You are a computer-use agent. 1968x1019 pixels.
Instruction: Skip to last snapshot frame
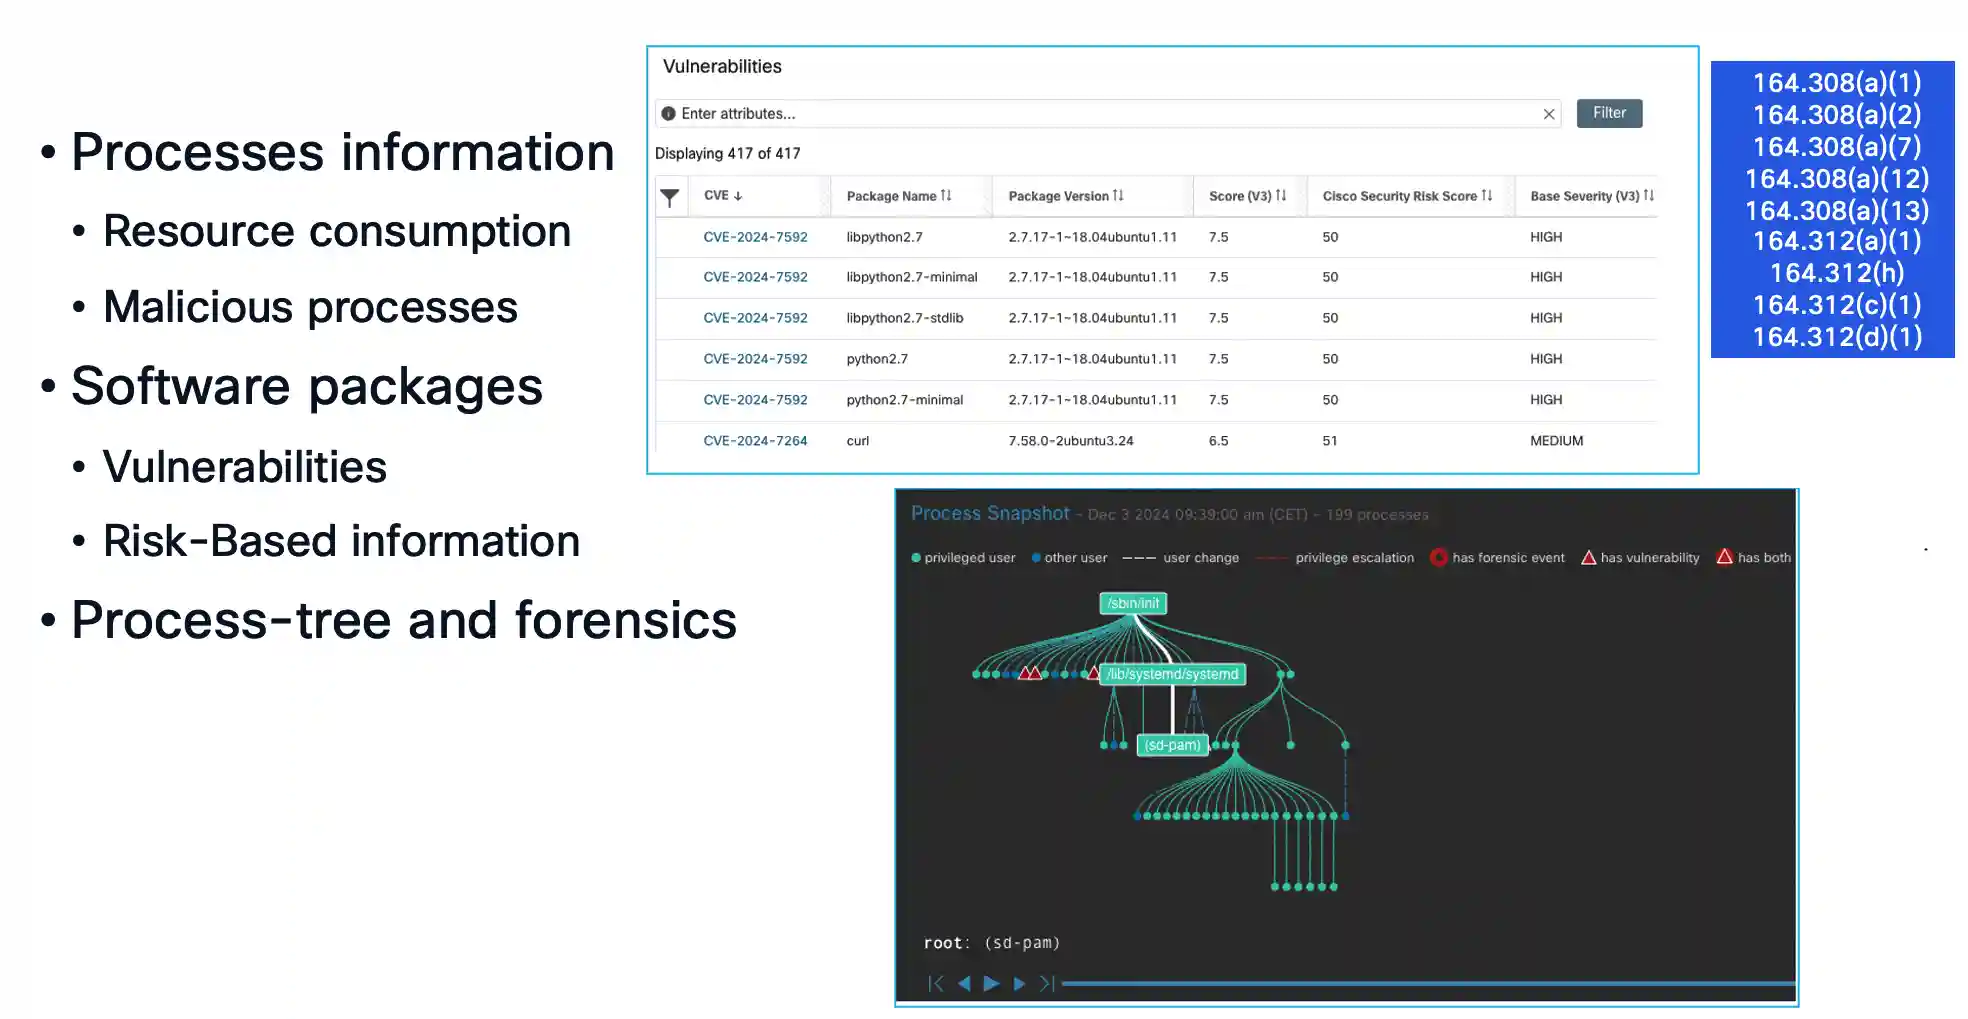[1046, 984]
